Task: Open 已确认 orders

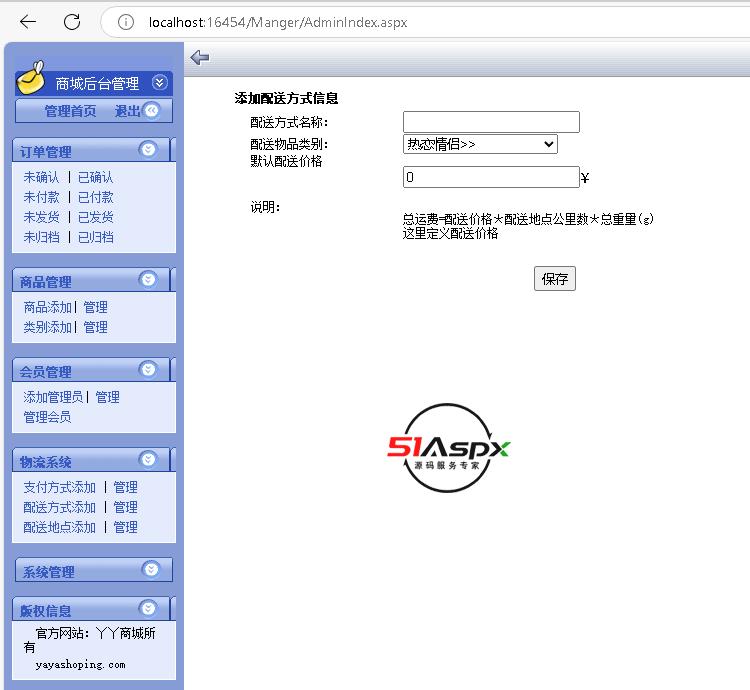Action: [x=96, y=177]
